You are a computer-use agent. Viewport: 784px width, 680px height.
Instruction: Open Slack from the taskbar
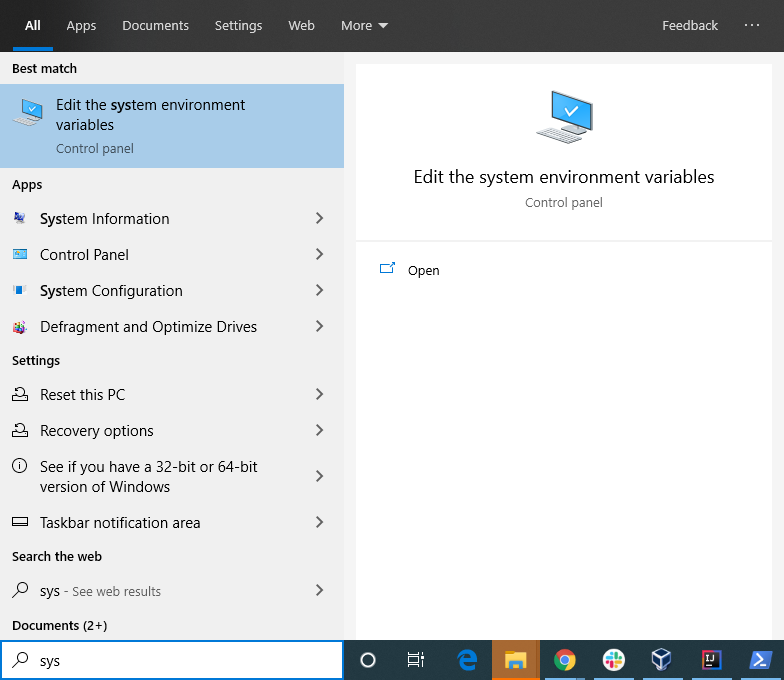[x=614, y=660]
